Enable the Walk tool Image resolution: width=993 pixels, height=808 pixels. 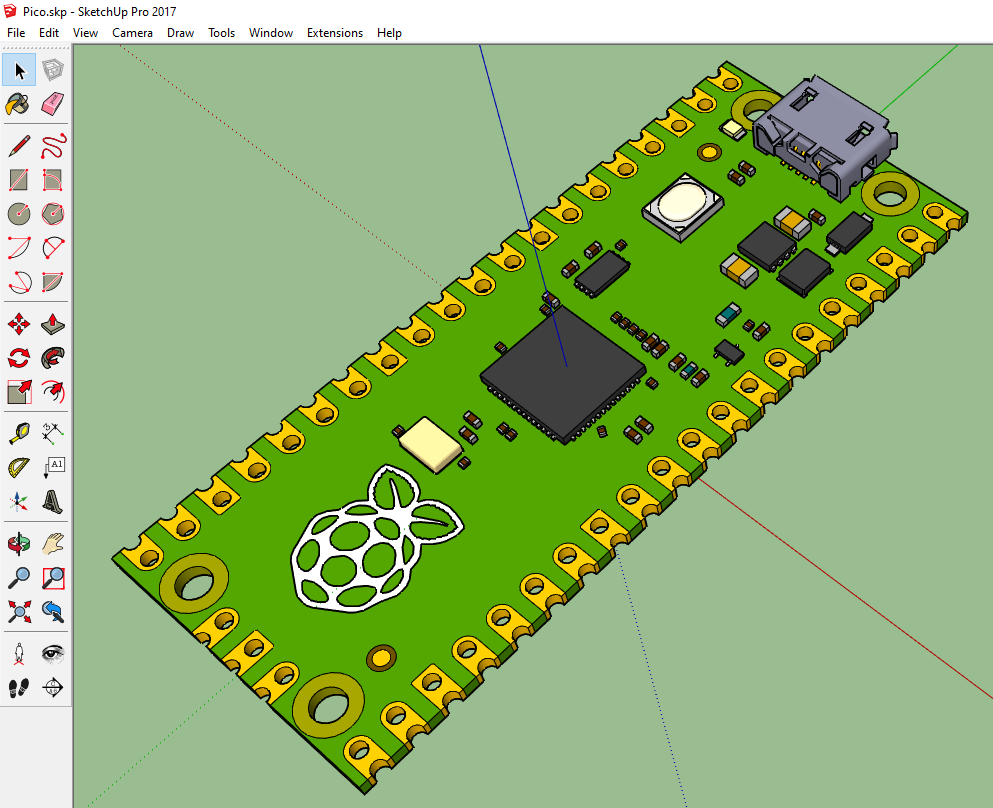pos(17,687)
